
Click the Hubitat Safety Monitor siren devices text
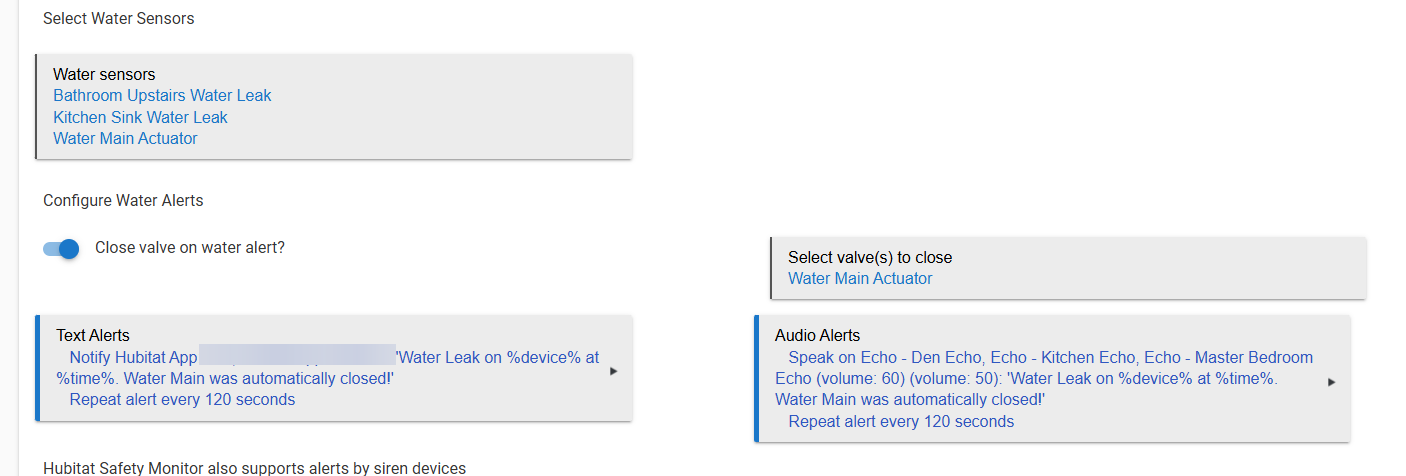pos(254,468)
